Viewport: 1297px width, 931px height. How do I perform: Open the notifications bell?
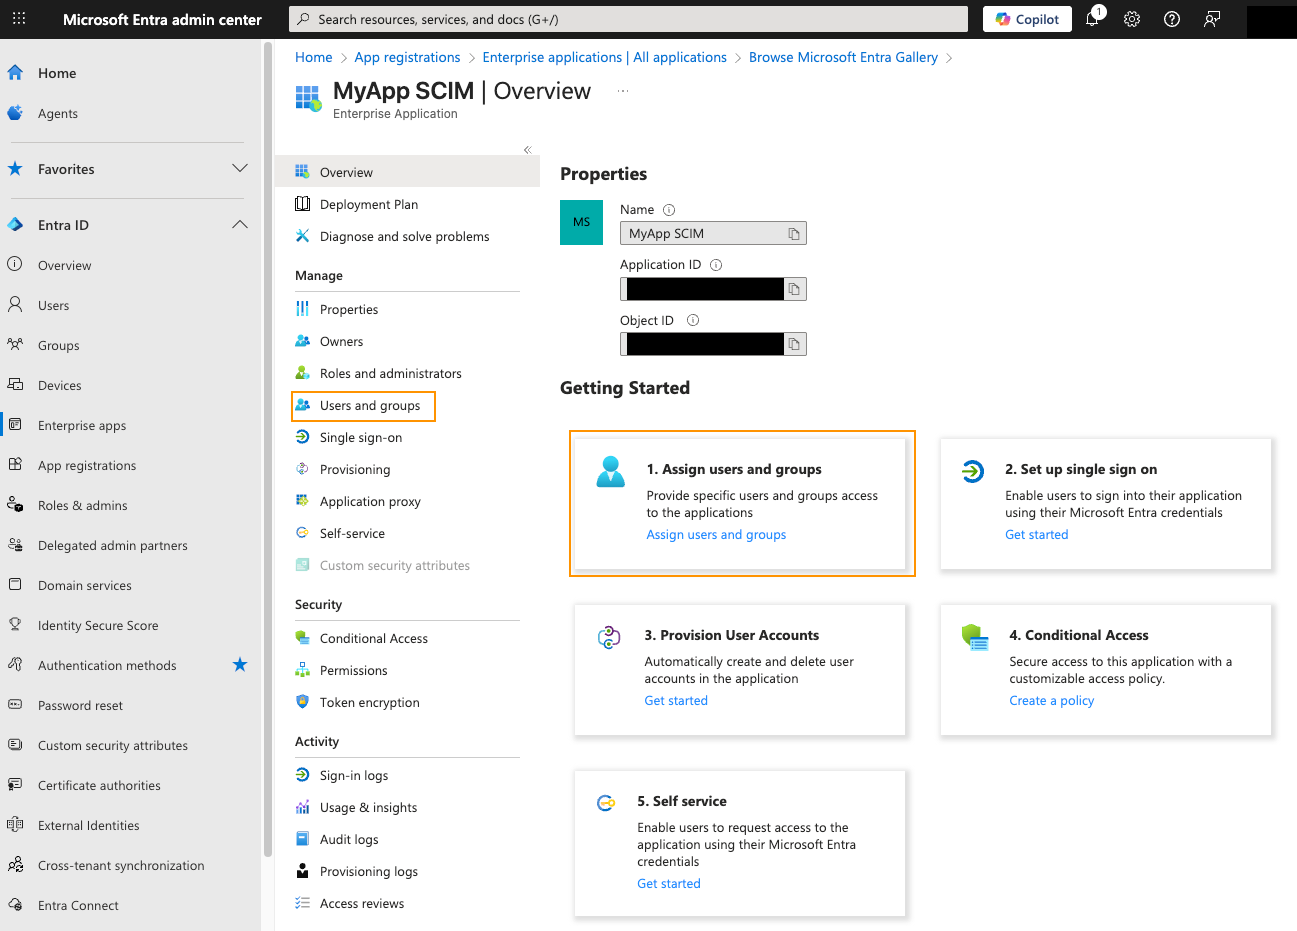point(1093,19)
